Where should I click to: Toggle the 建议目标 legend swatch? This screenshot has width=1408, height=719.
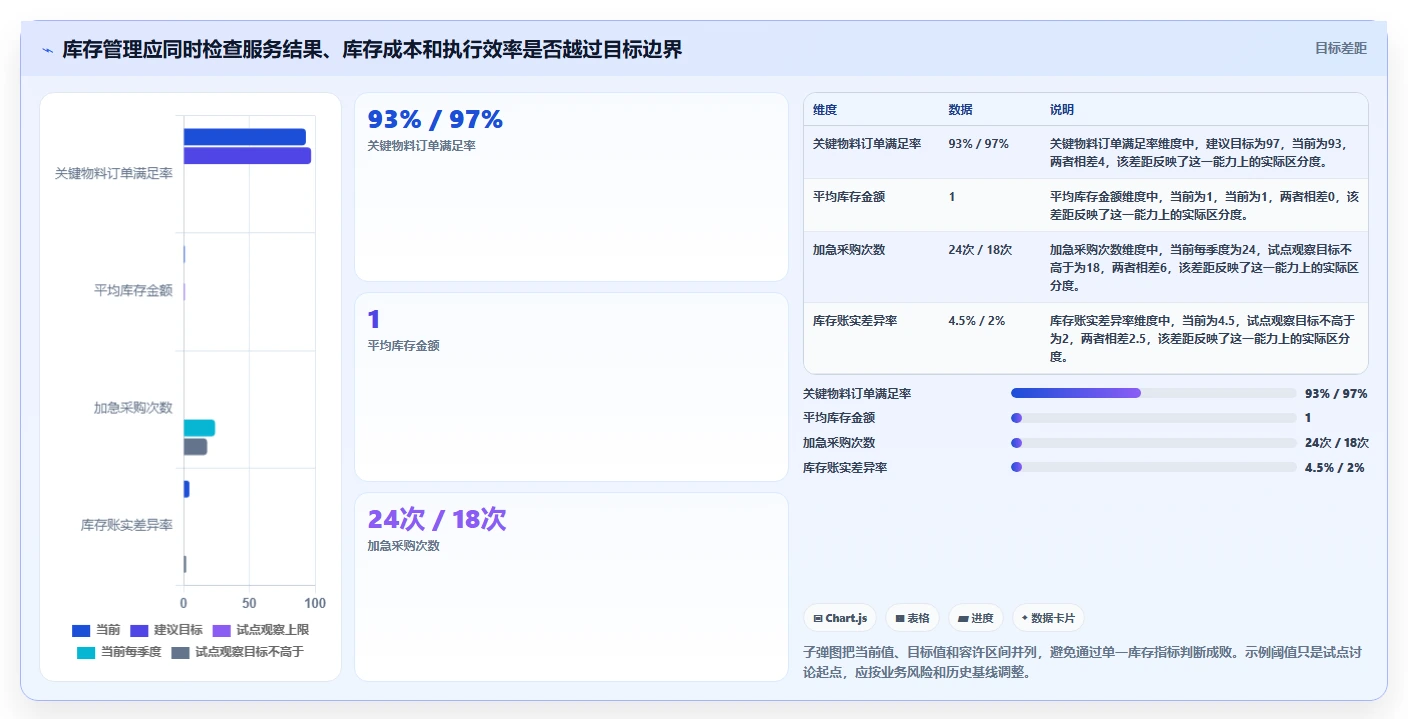(x=139, y=630)
